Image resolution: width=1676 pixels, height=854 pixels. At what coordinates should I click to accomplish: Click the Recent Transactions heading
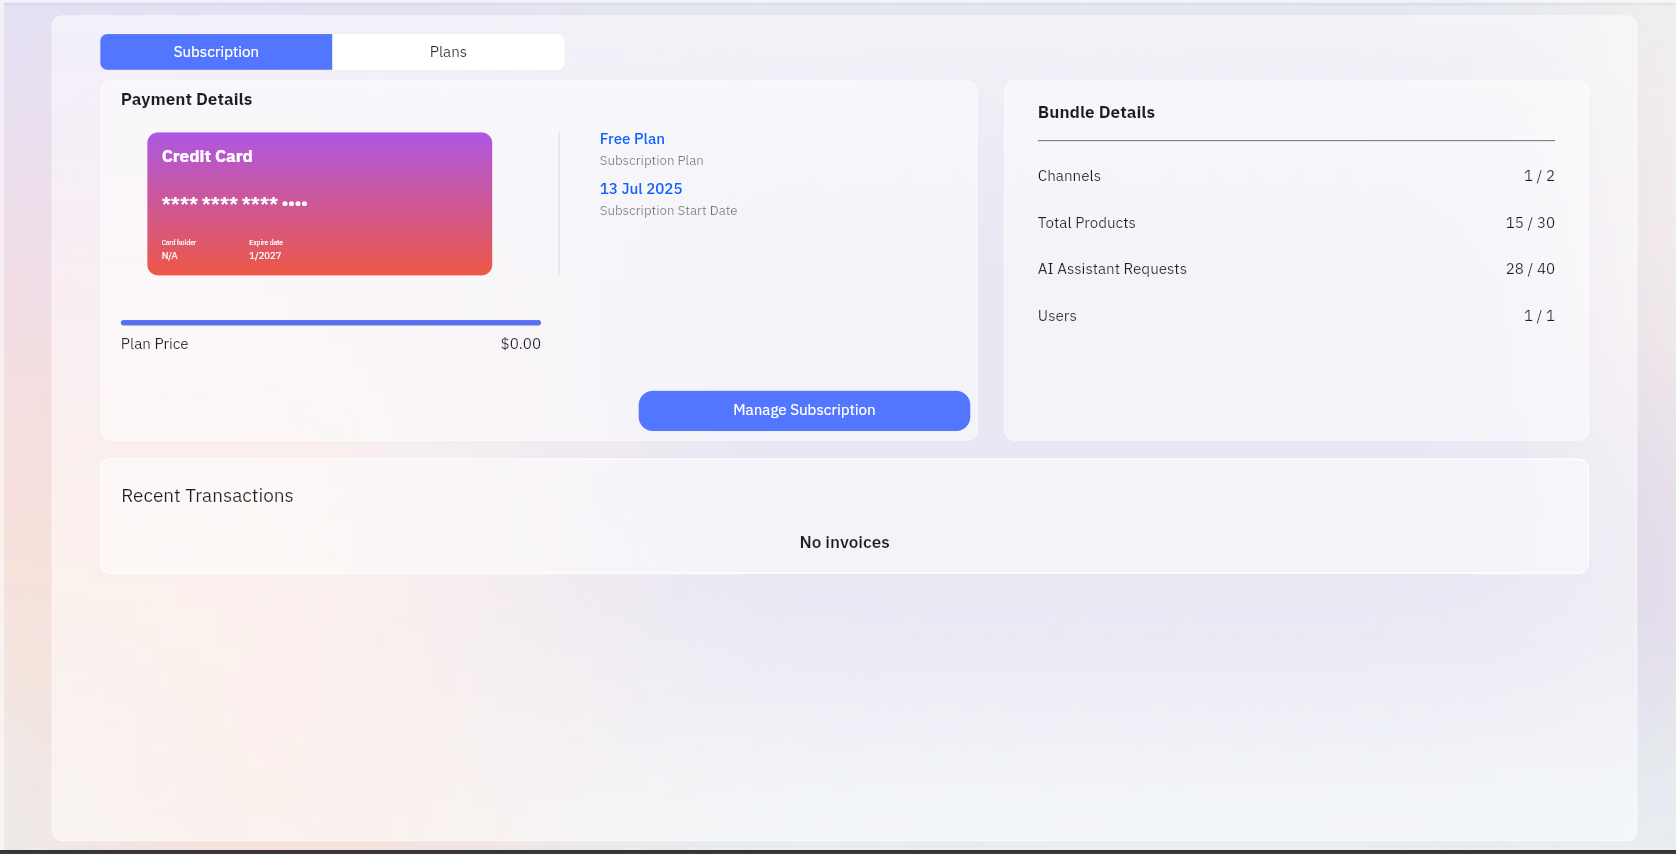pos(207,496)
